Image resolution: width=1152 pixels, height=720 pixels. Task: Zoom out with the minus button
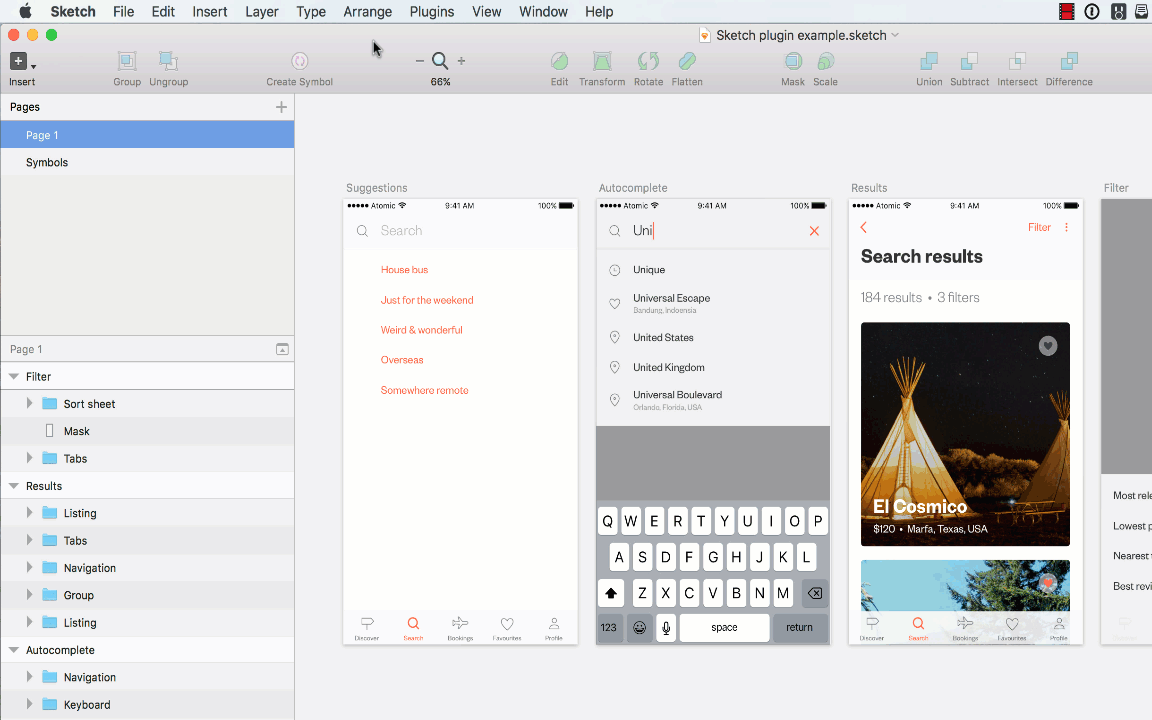pos(420,61)
